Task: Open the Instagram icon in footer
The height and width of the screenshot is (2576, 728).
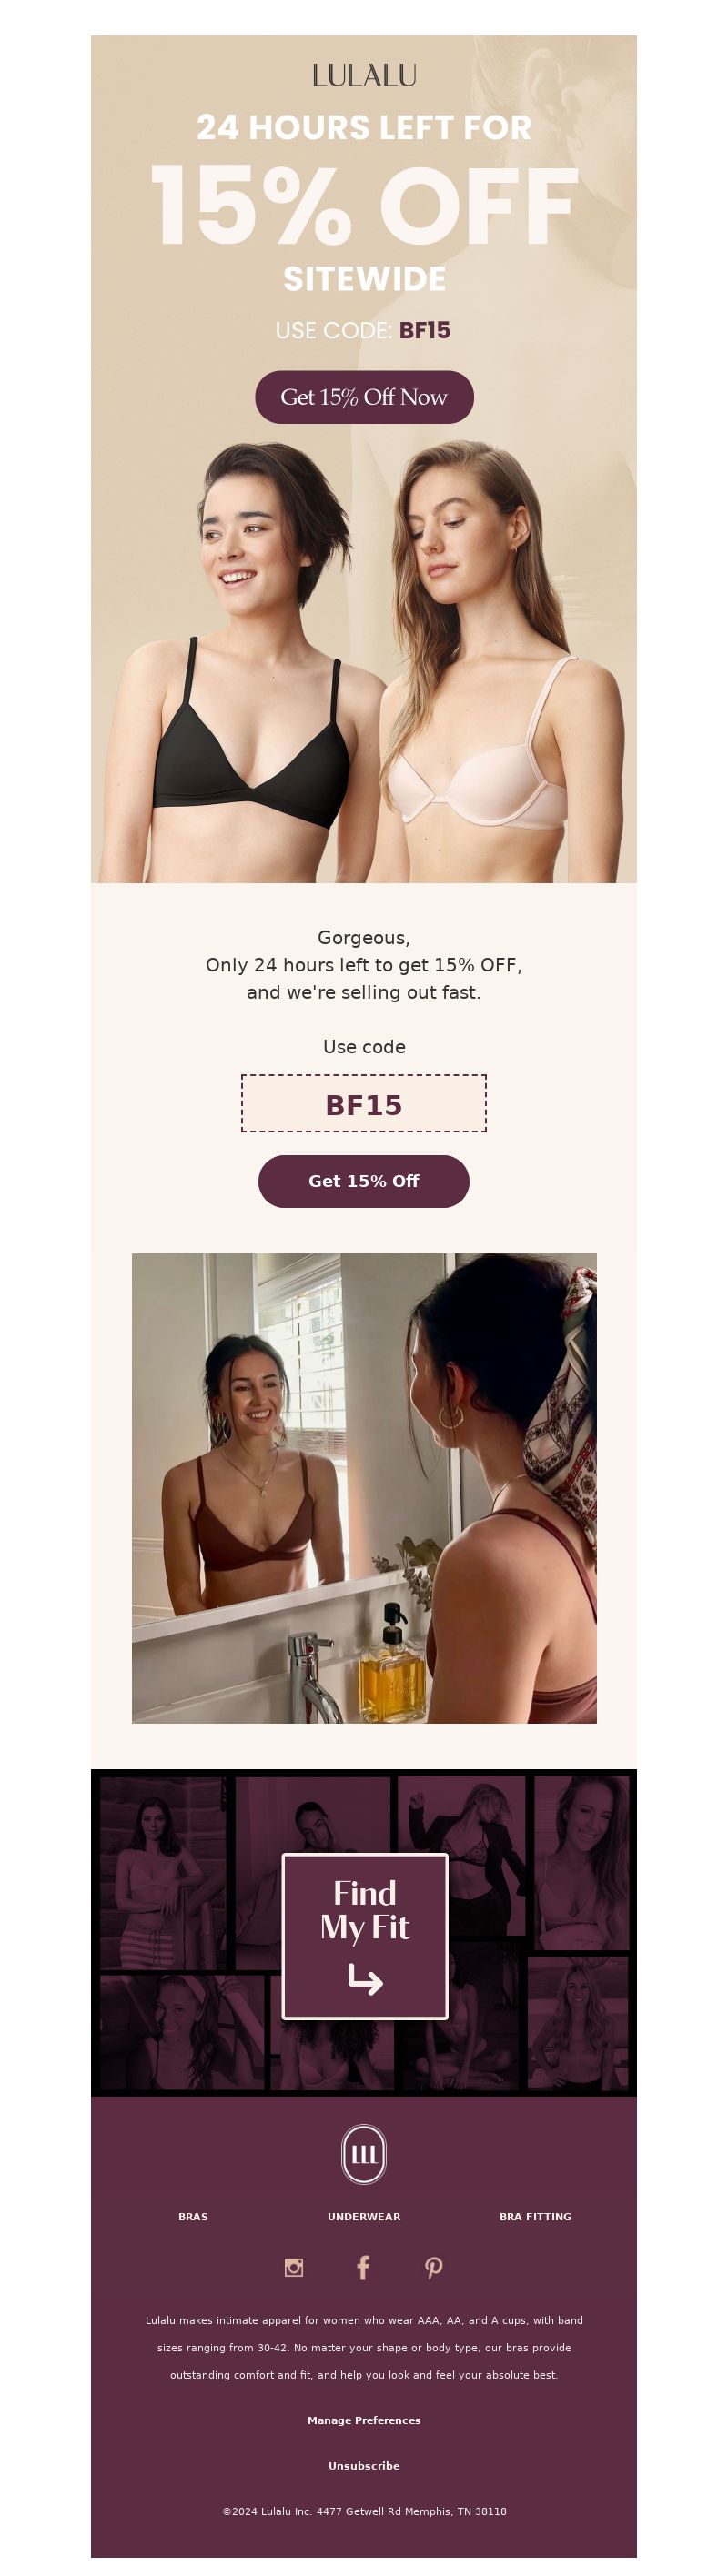Action: pos(294,2267)
